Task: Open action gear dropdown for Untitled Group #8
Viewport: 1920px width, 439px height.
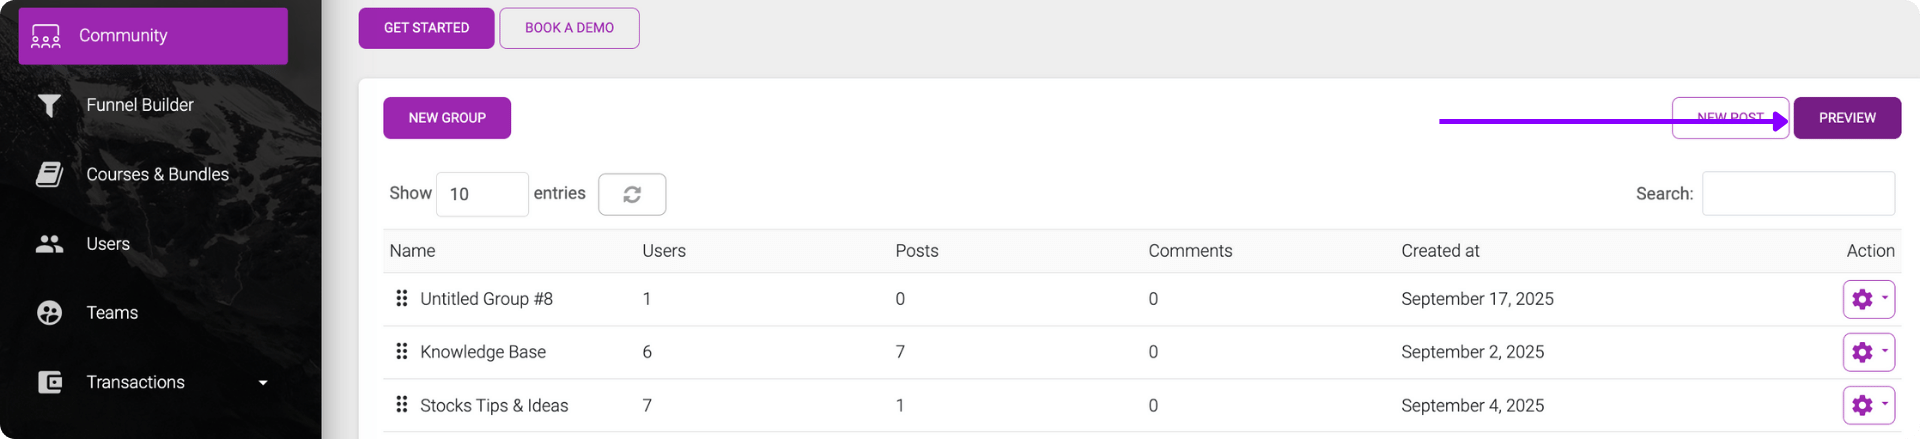Action: (1868, 299)
